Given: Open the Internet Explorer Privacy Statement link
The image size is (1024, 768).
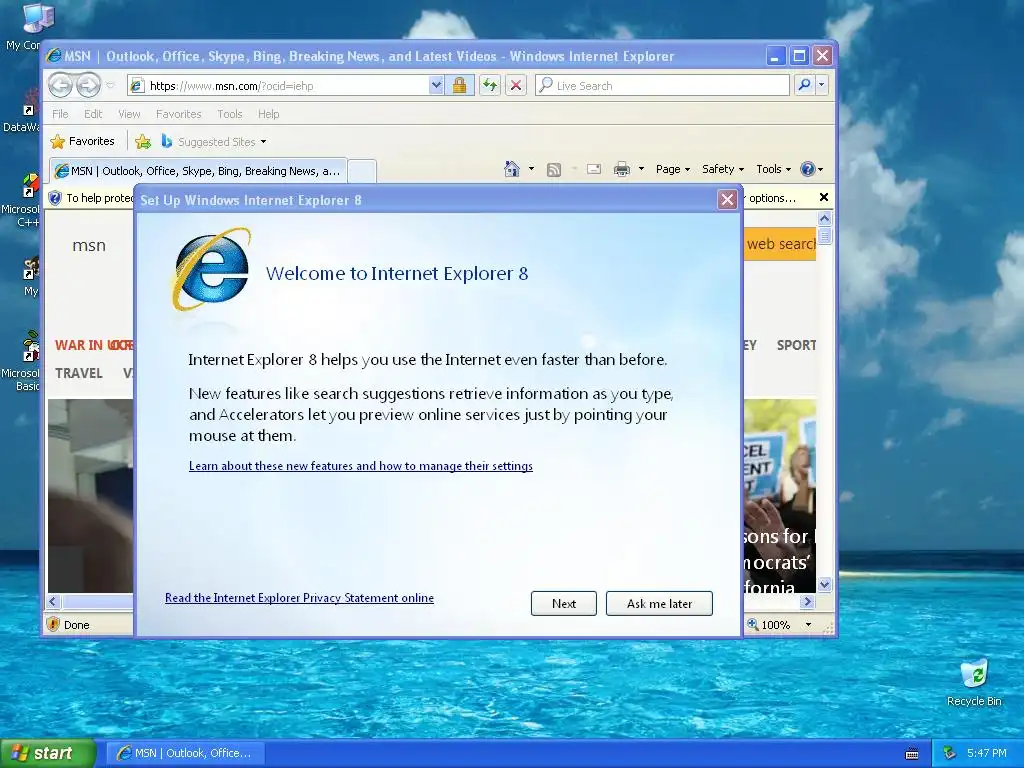Looking at the screenshot, I should coord(299,598).
